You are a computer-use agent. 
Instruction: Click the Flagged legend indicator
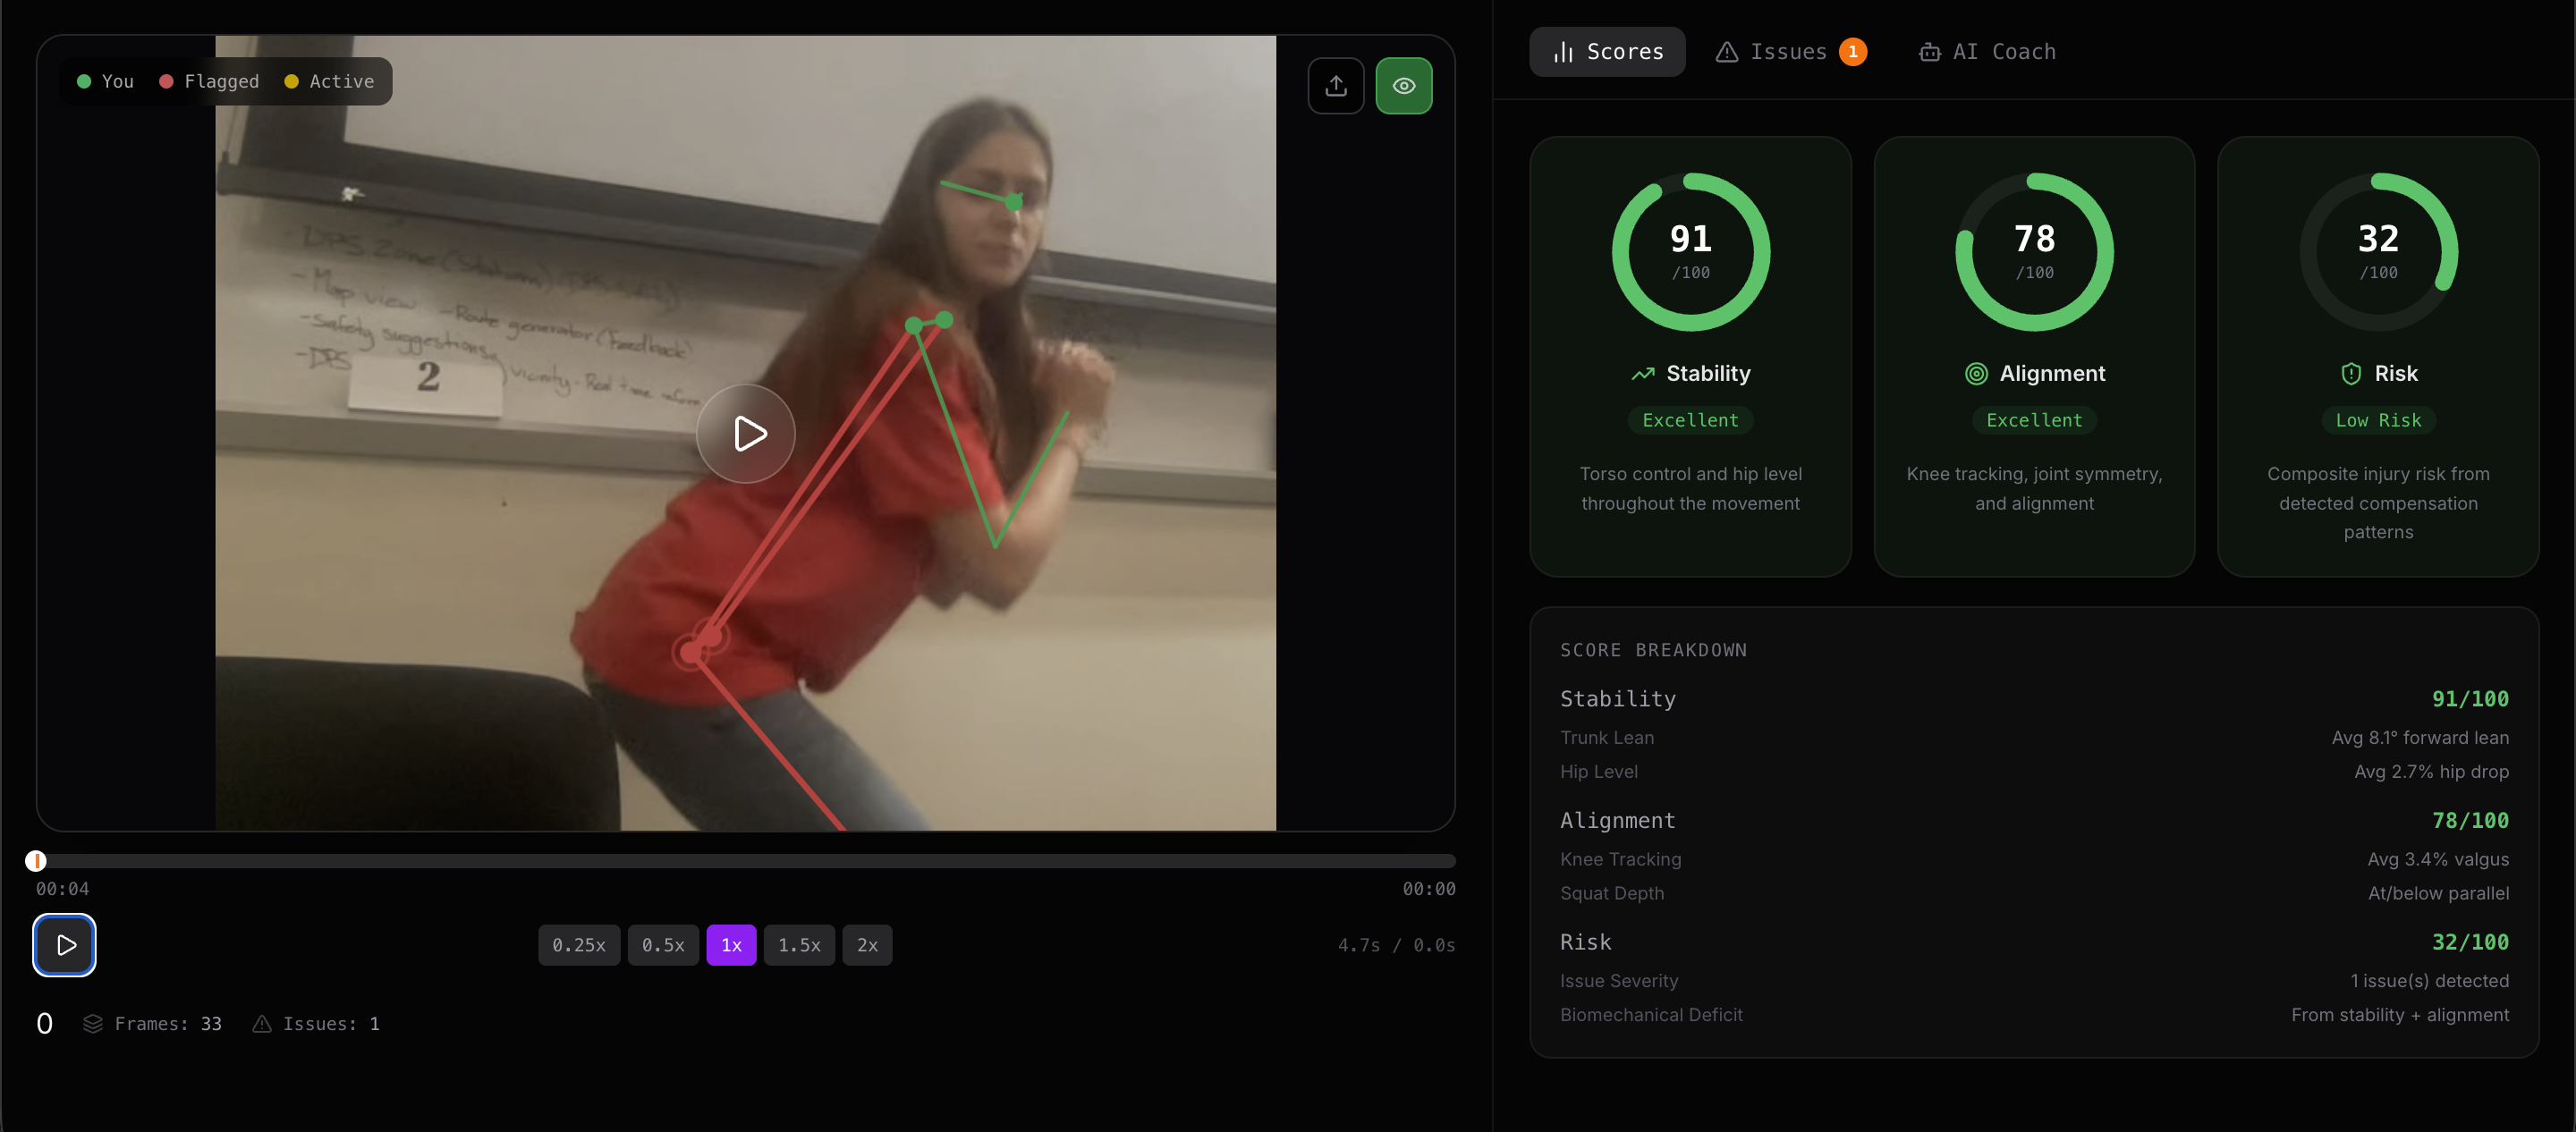(x=167, y=82)
